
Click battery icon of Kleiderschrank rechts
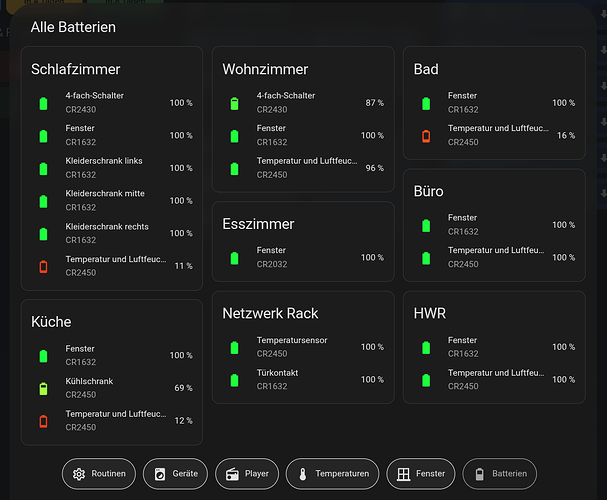(x=43, y=234)
